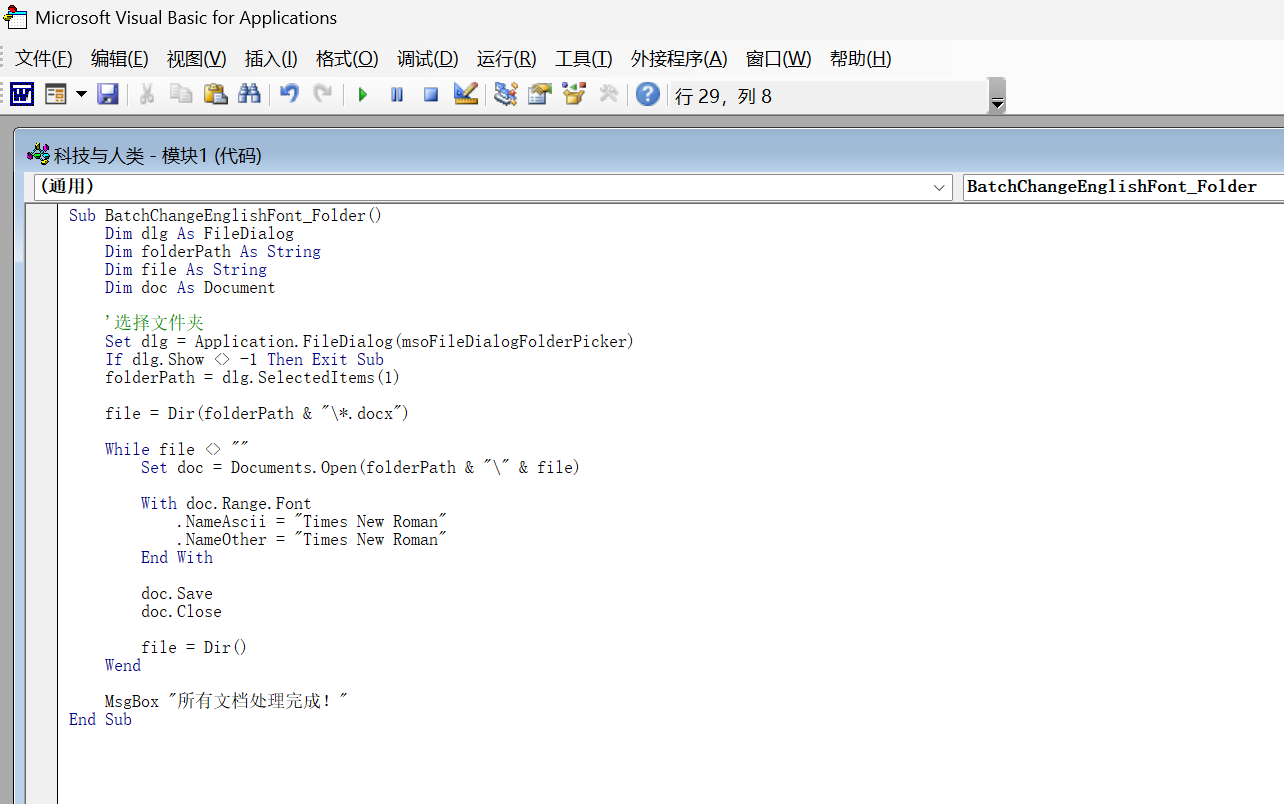Open the 调试(D) menu
1284x804 pixels.
pyautogui.click(x=427, y=59)
